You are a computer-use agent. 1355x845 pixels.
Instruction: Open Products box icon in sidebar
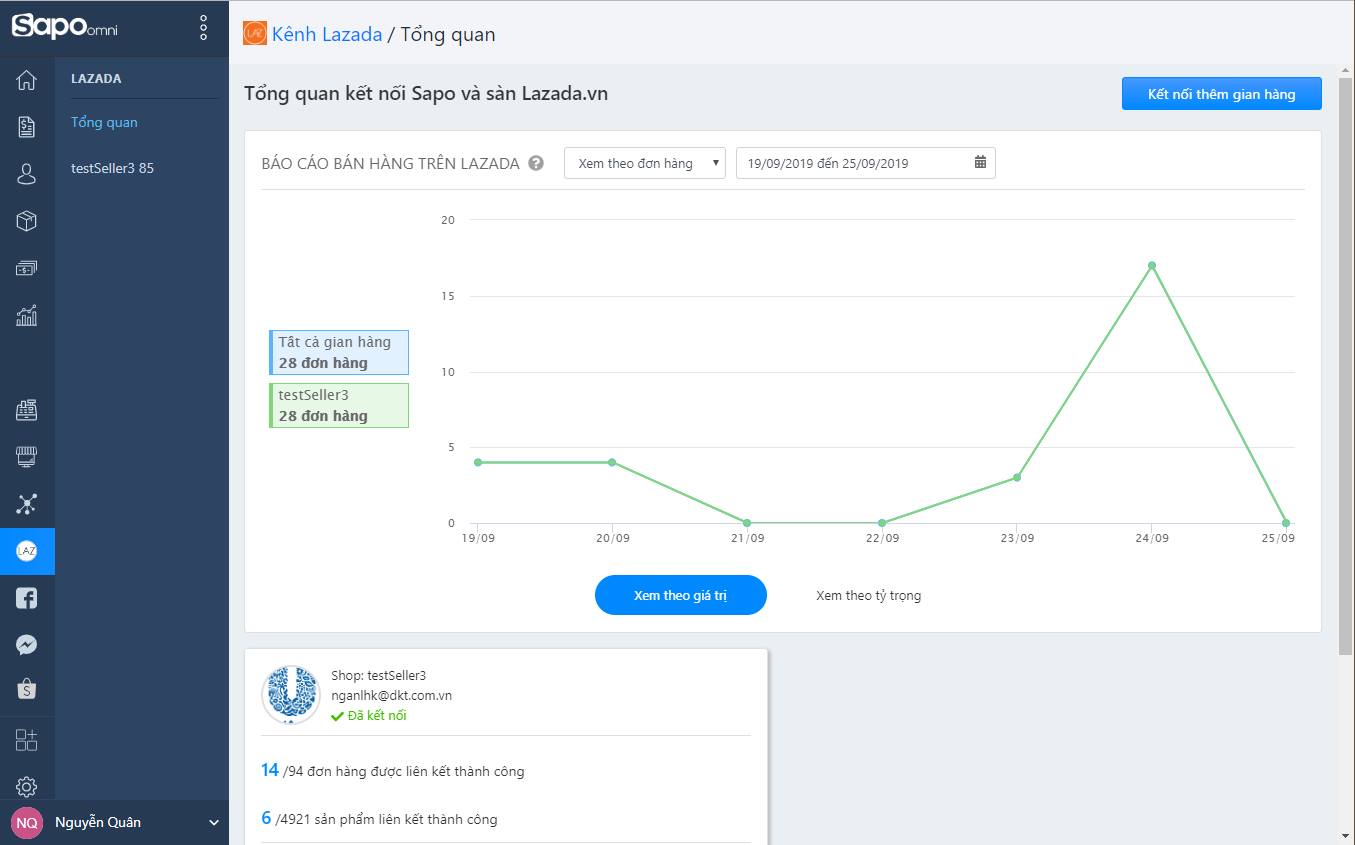pyautogui.click(x=27, y=221)
